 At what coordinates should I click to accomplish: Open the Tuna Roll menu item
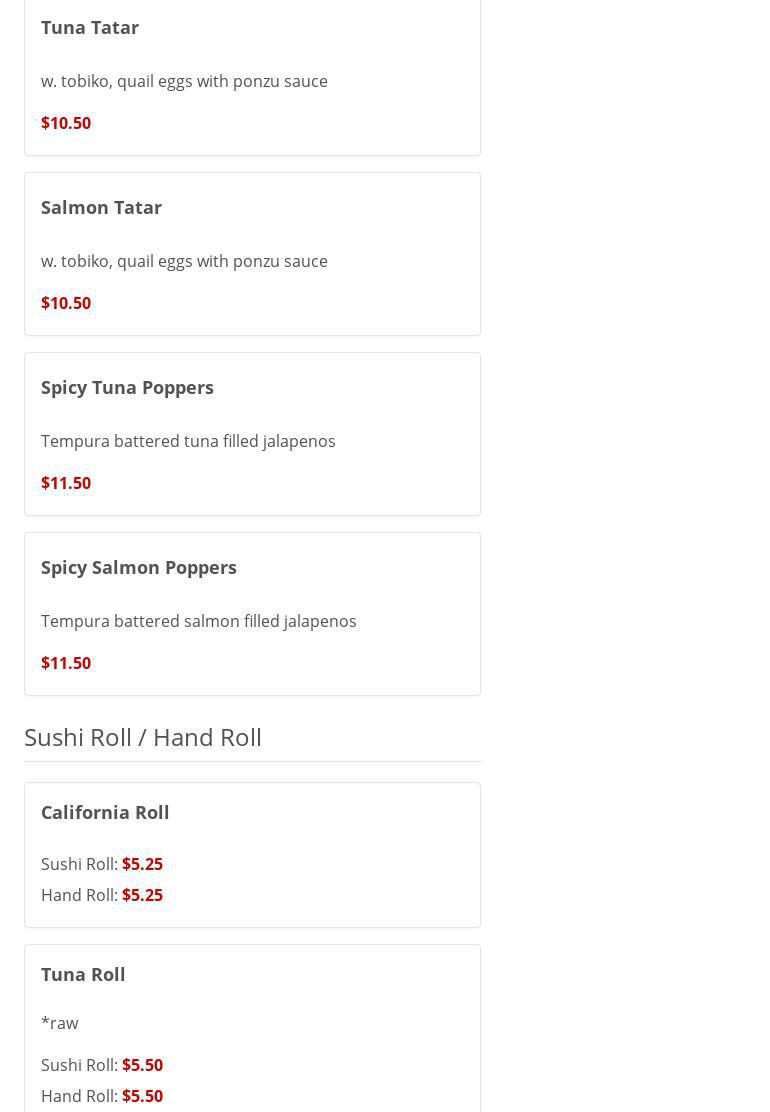pos(83,974)
